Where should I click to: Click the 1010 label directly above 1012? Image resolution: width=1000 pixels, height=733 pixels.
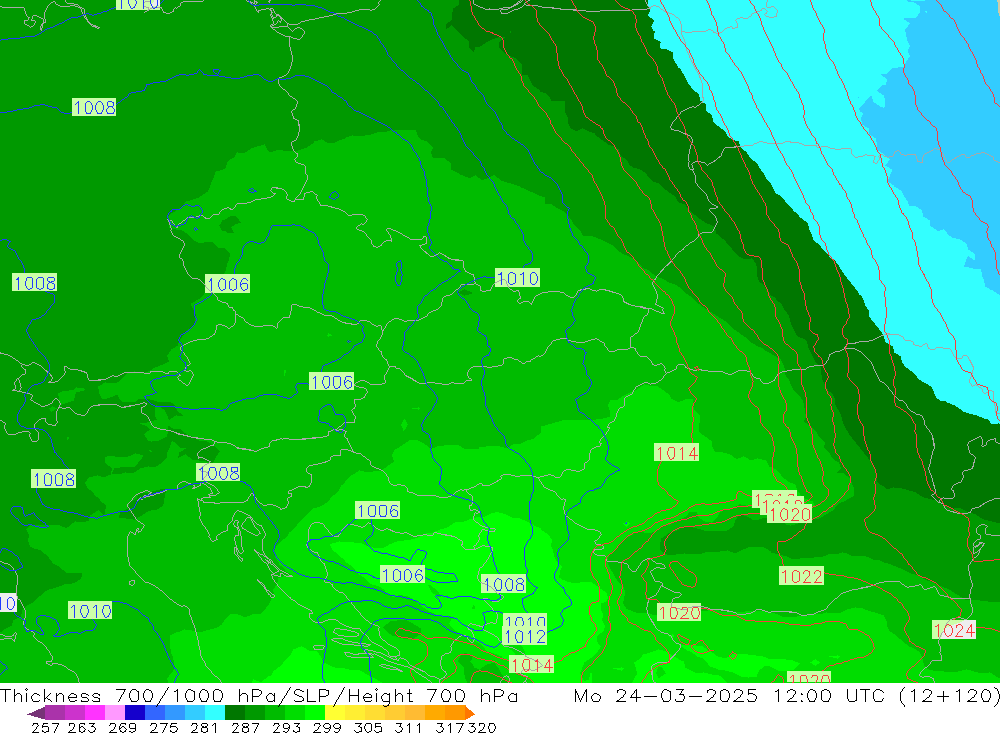pos(525,620)
